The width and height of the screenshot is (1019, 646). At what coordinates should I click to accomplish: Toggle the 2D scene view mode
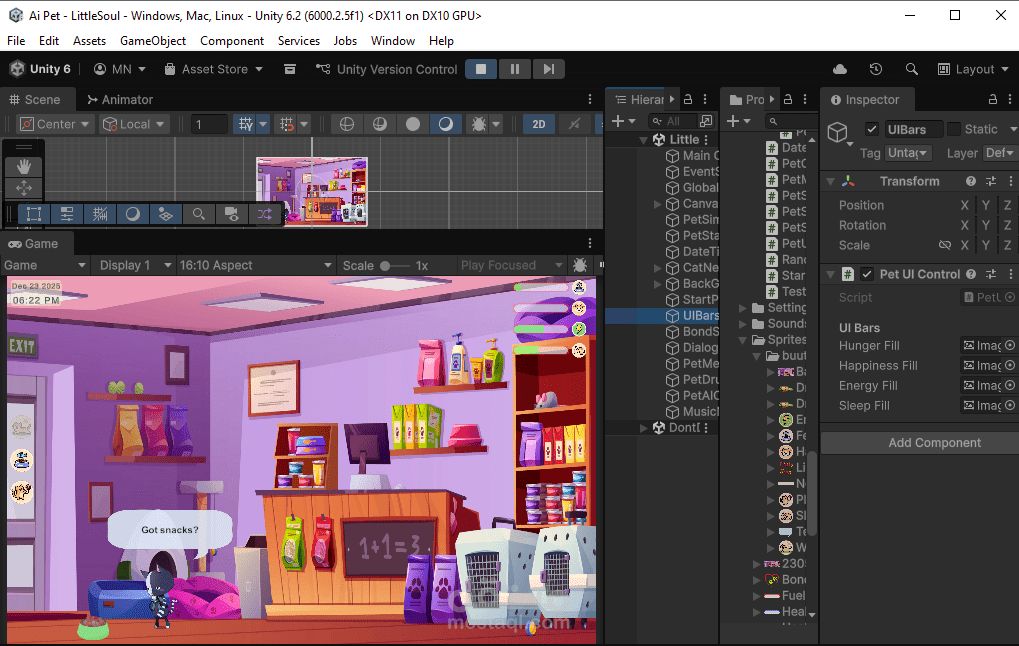(x=539, y=124)
